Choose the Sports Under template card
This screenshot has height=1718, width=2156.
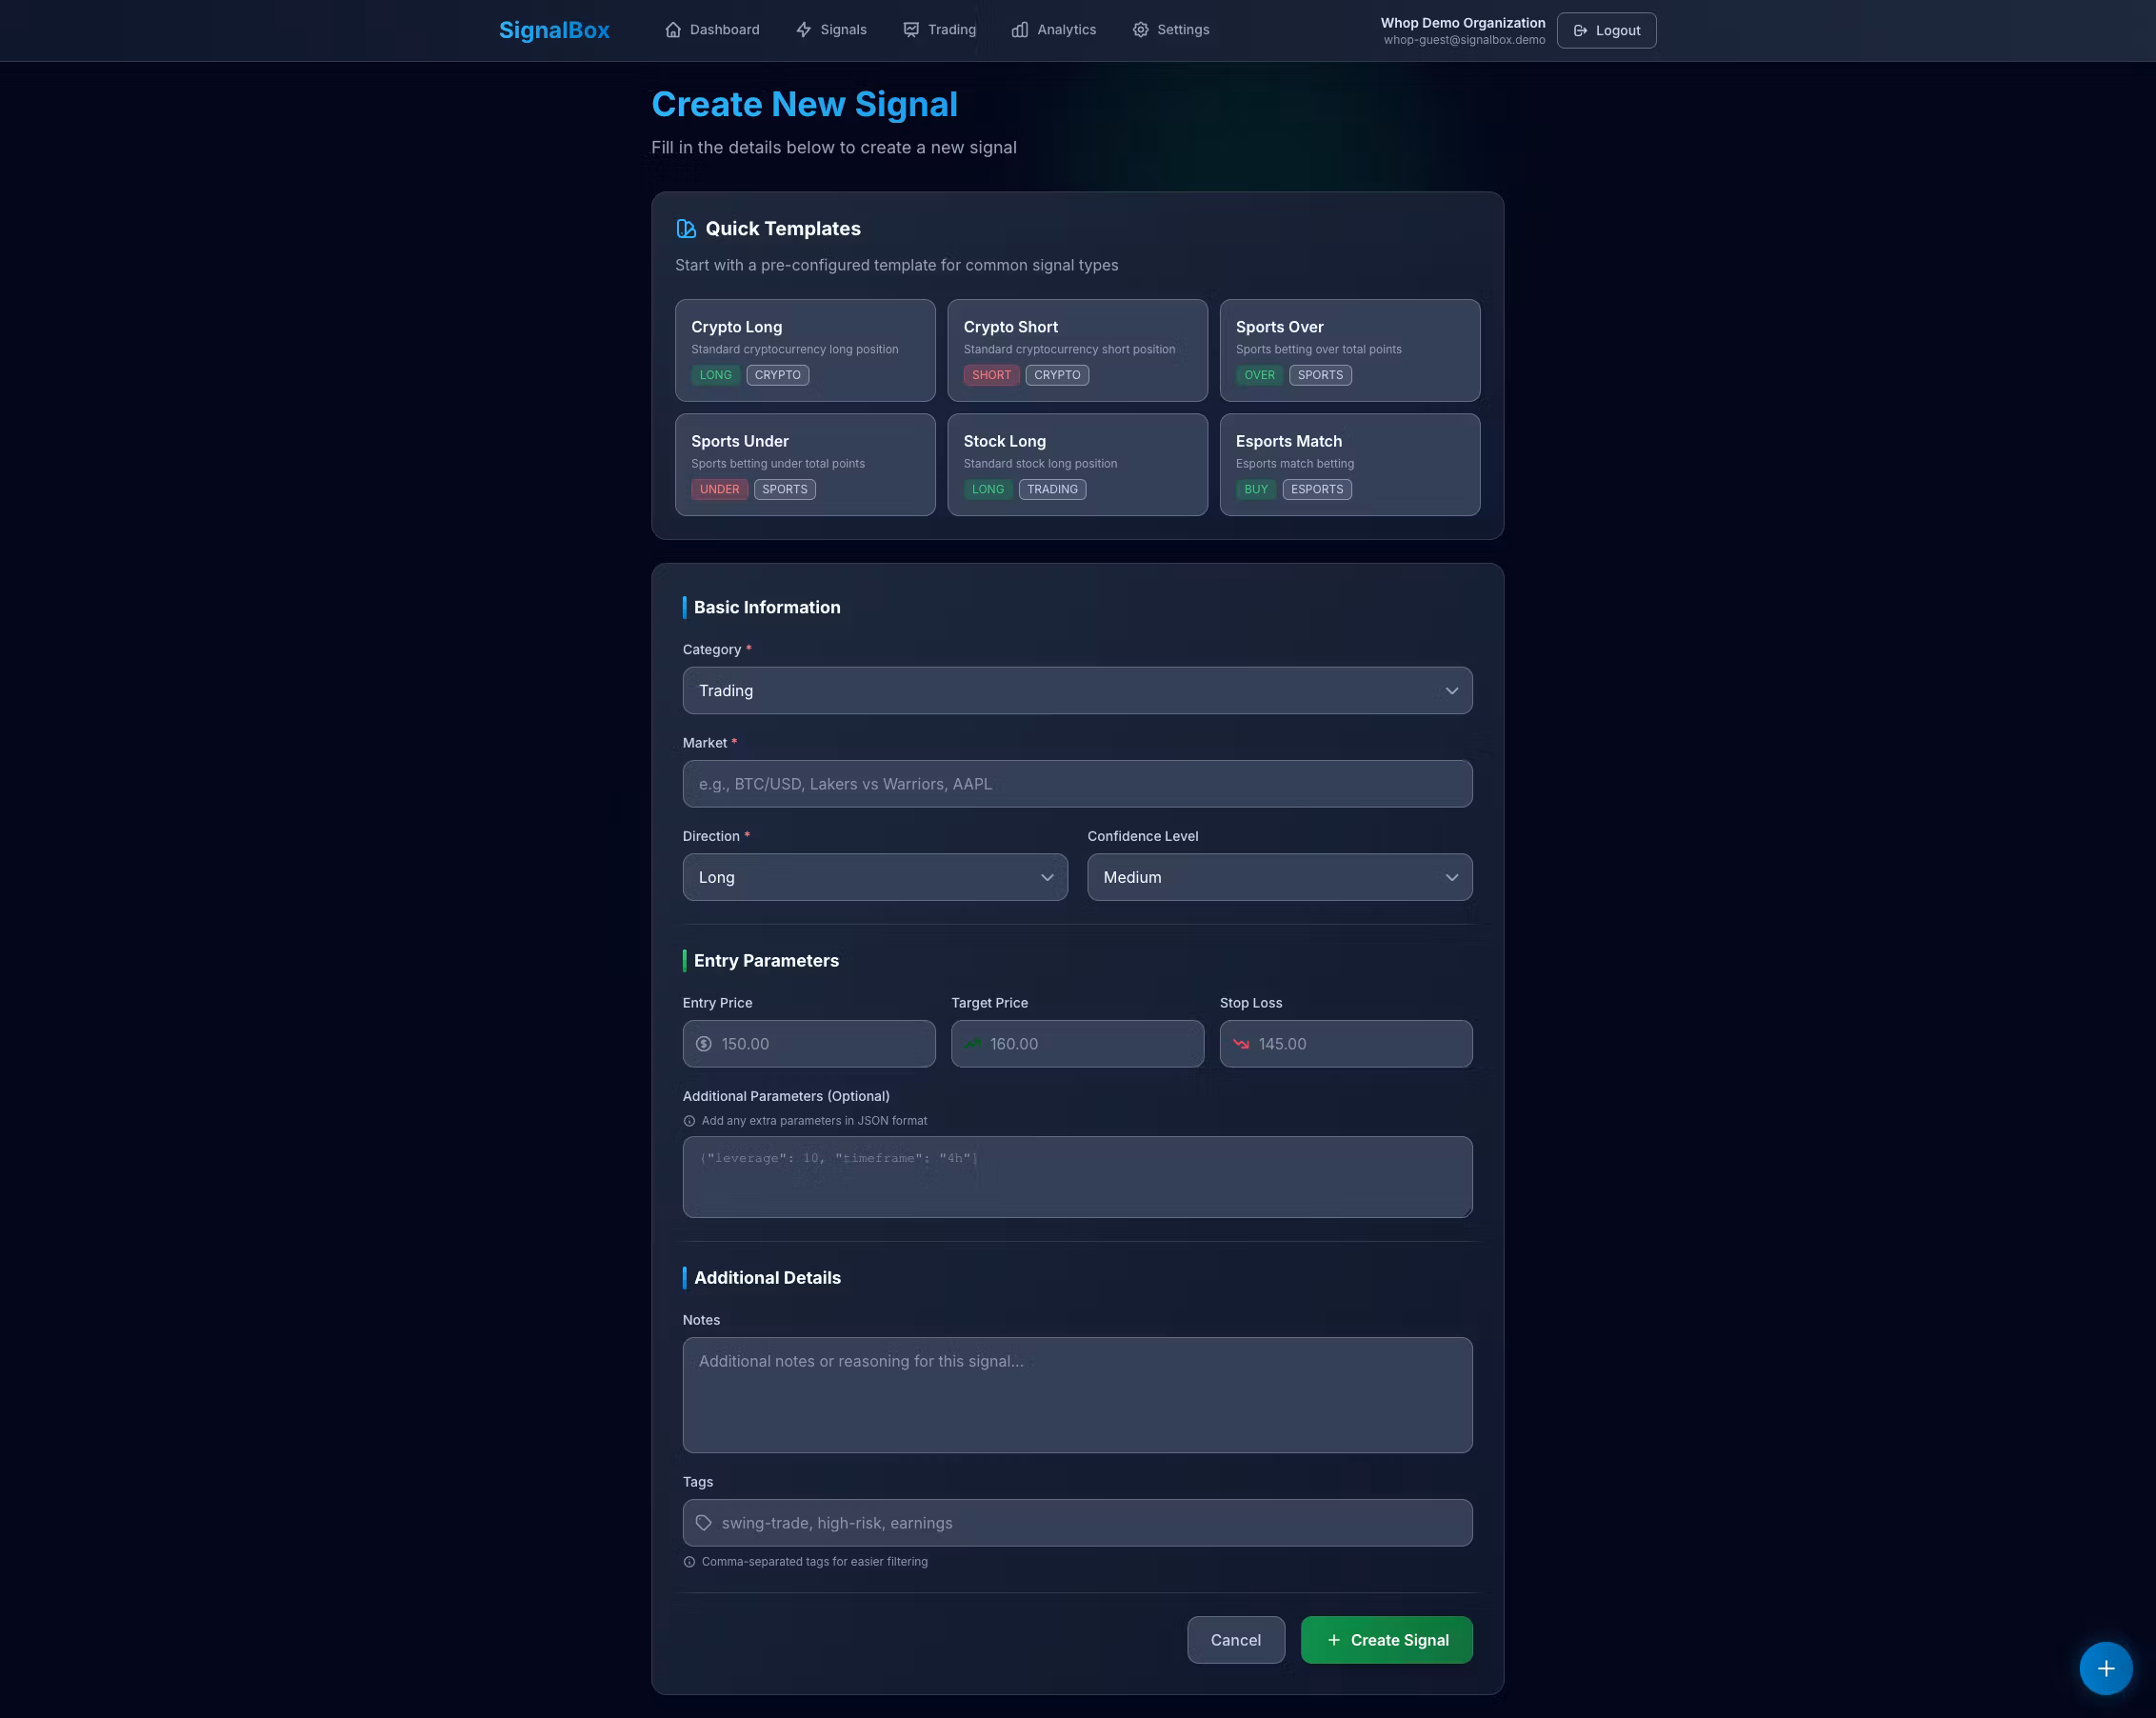(x=805, y=464)
